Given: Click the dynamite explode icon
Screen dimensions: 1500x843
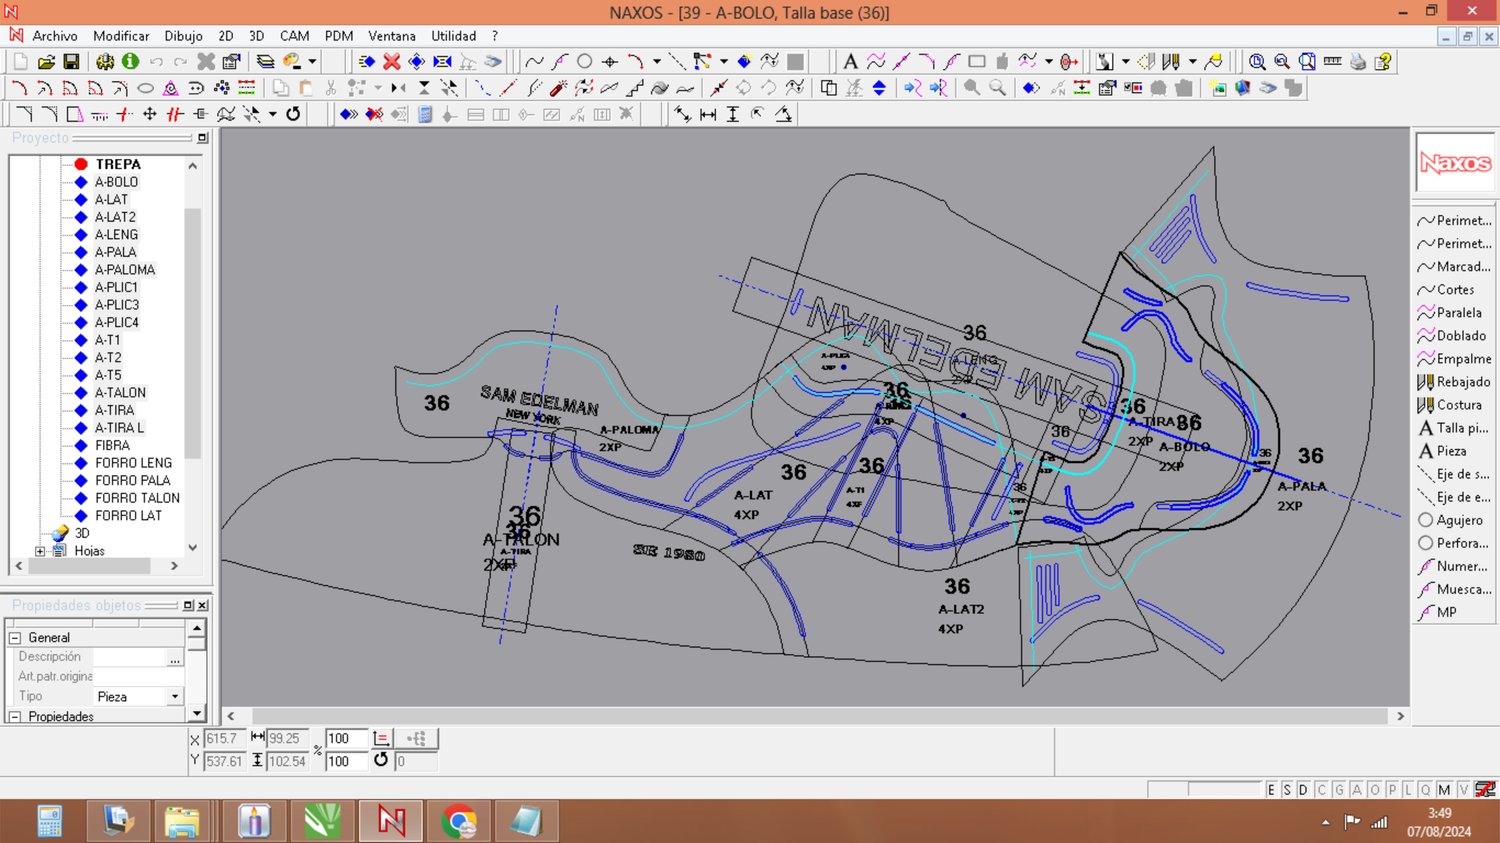Looking at the screenshot, I should point(558,88).
